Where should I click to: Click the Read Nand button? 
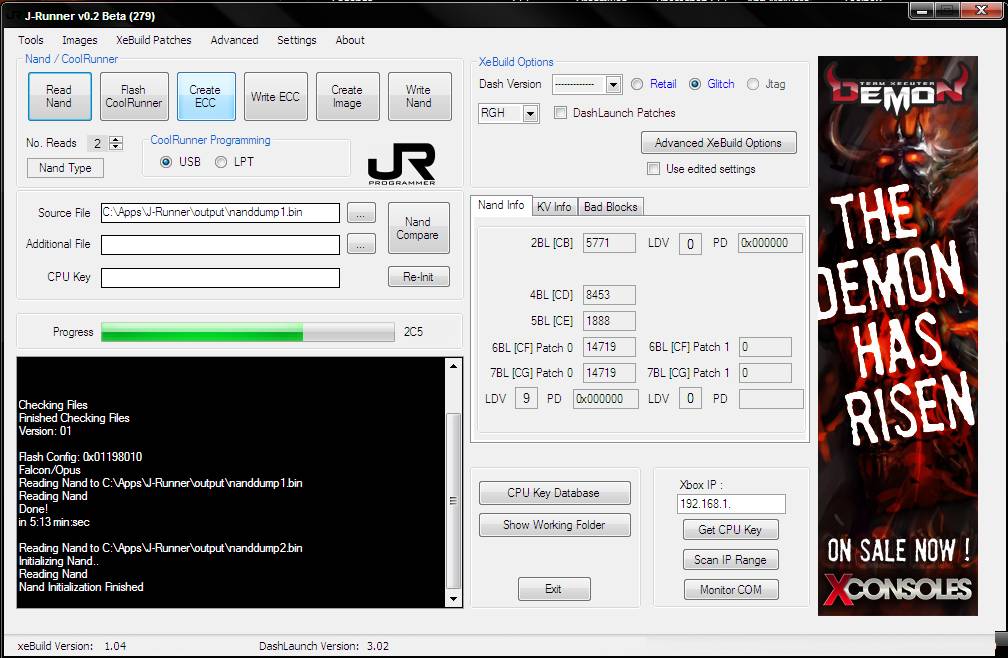[59, 96]
